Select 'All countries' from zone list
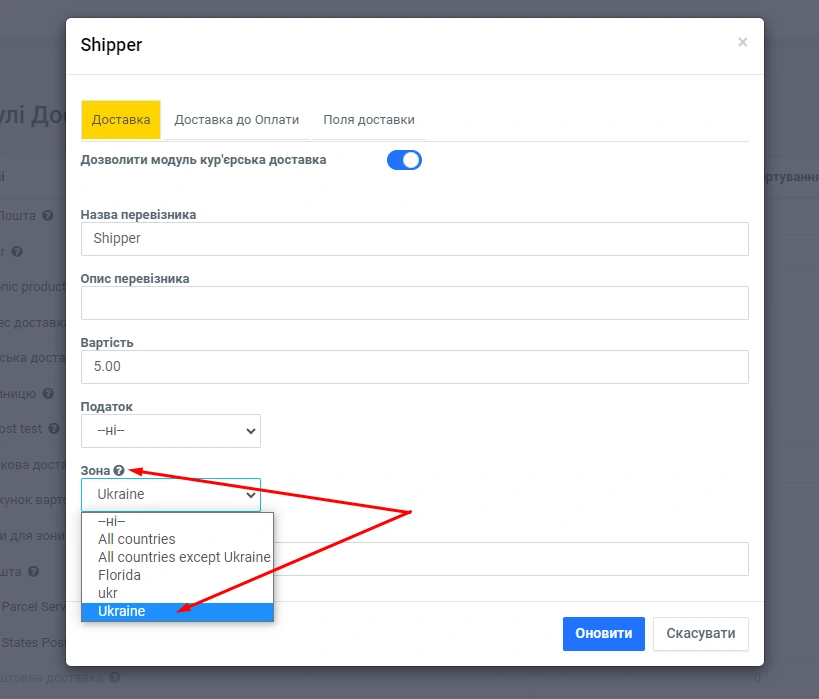Viewport: 819px width, 699px height. pyautogui.click(x=136, y=539)
